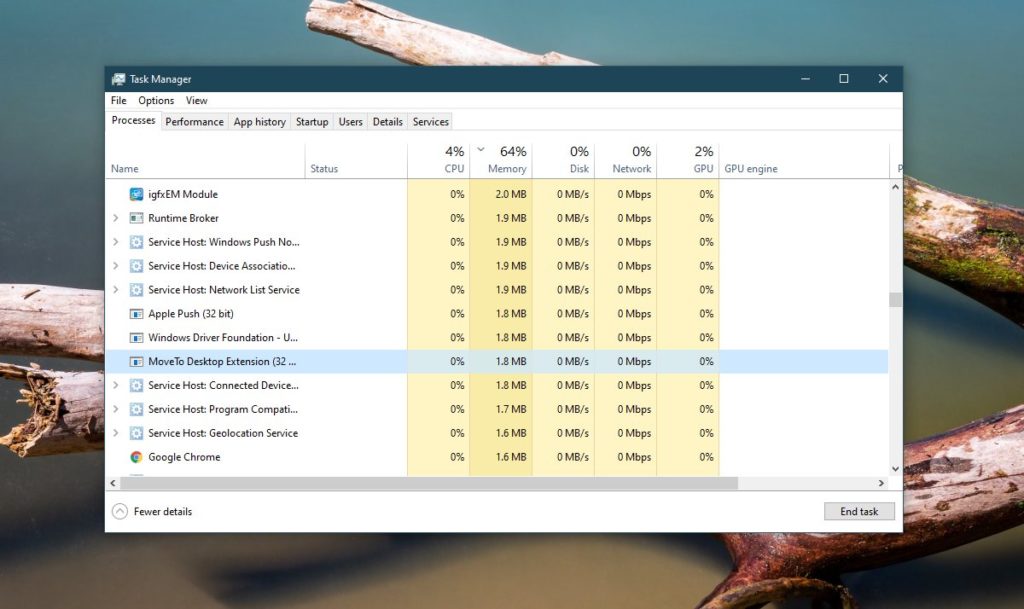Image resolution: width=1024 pixels, height=609 pixels.
Task: Click the MoveTo Desktop Extension icon
Action: coord(135,361)
